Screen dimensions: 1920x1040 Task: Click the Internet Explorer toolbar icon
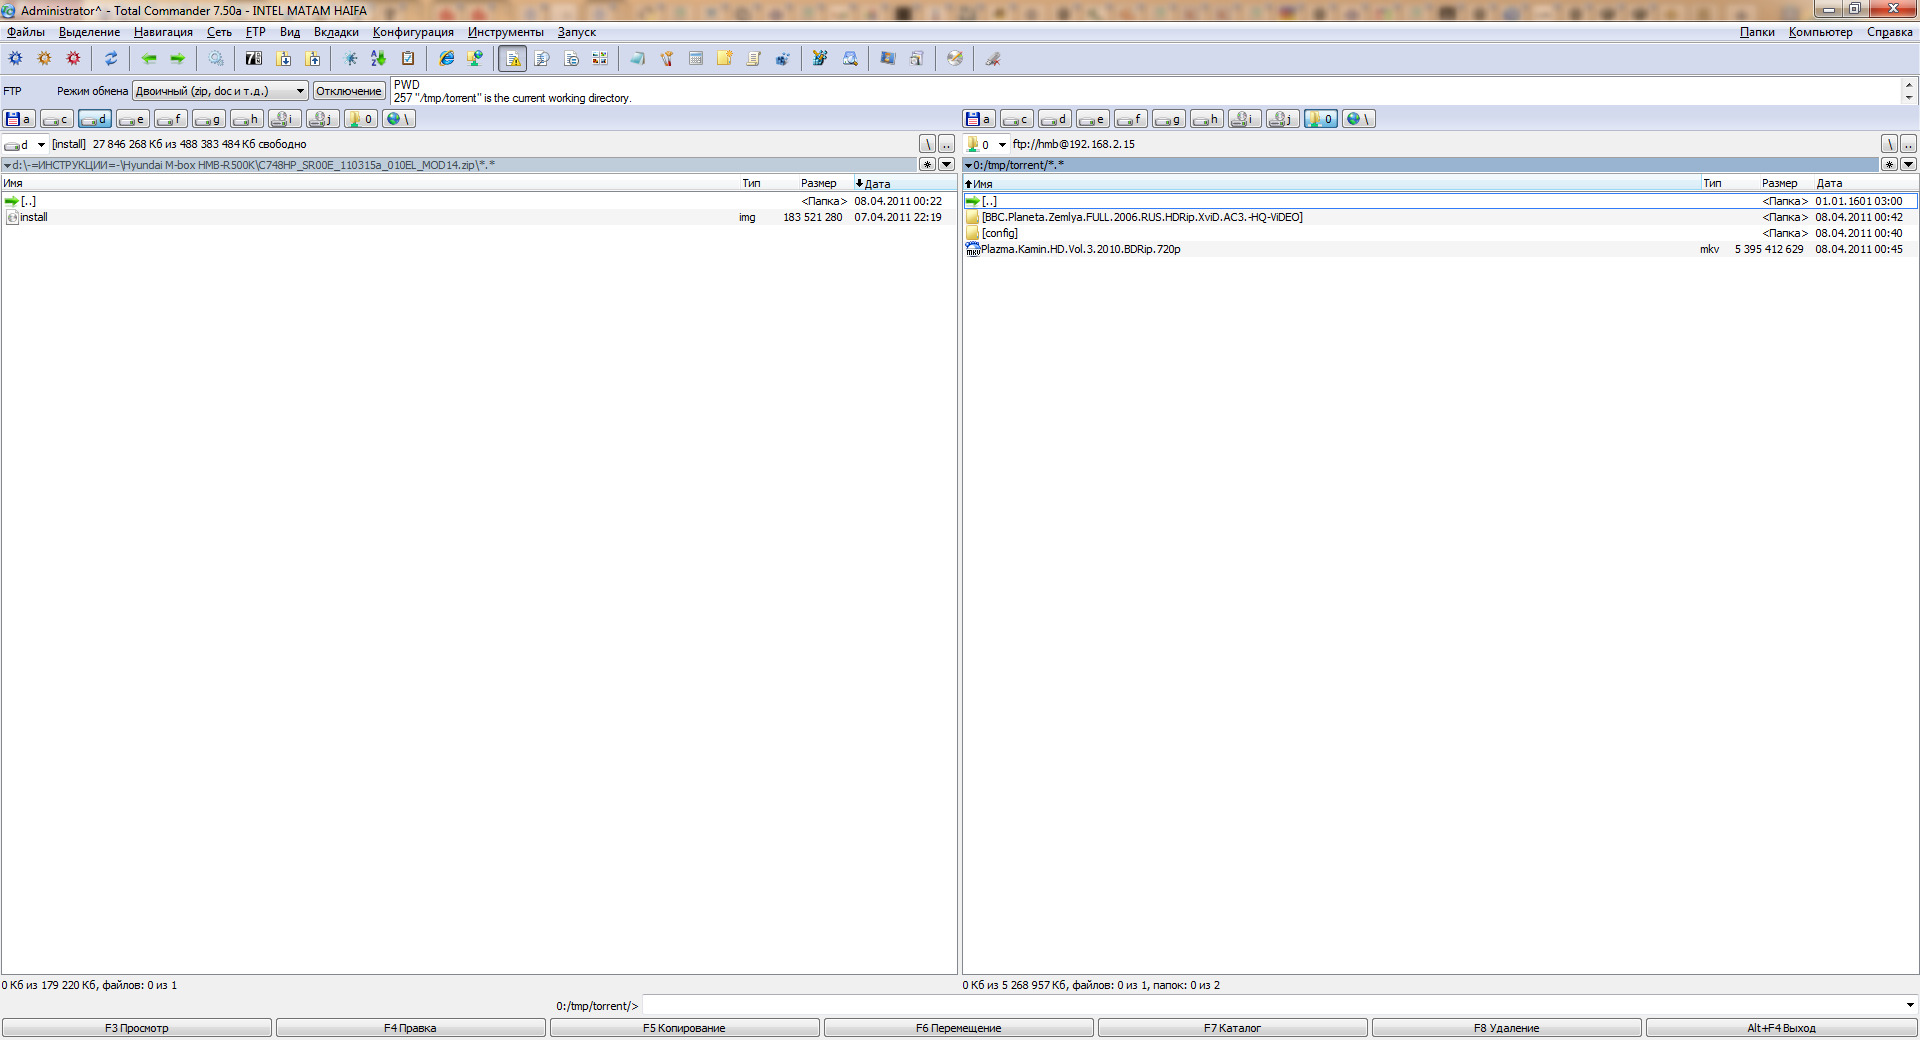click(447, 59)
